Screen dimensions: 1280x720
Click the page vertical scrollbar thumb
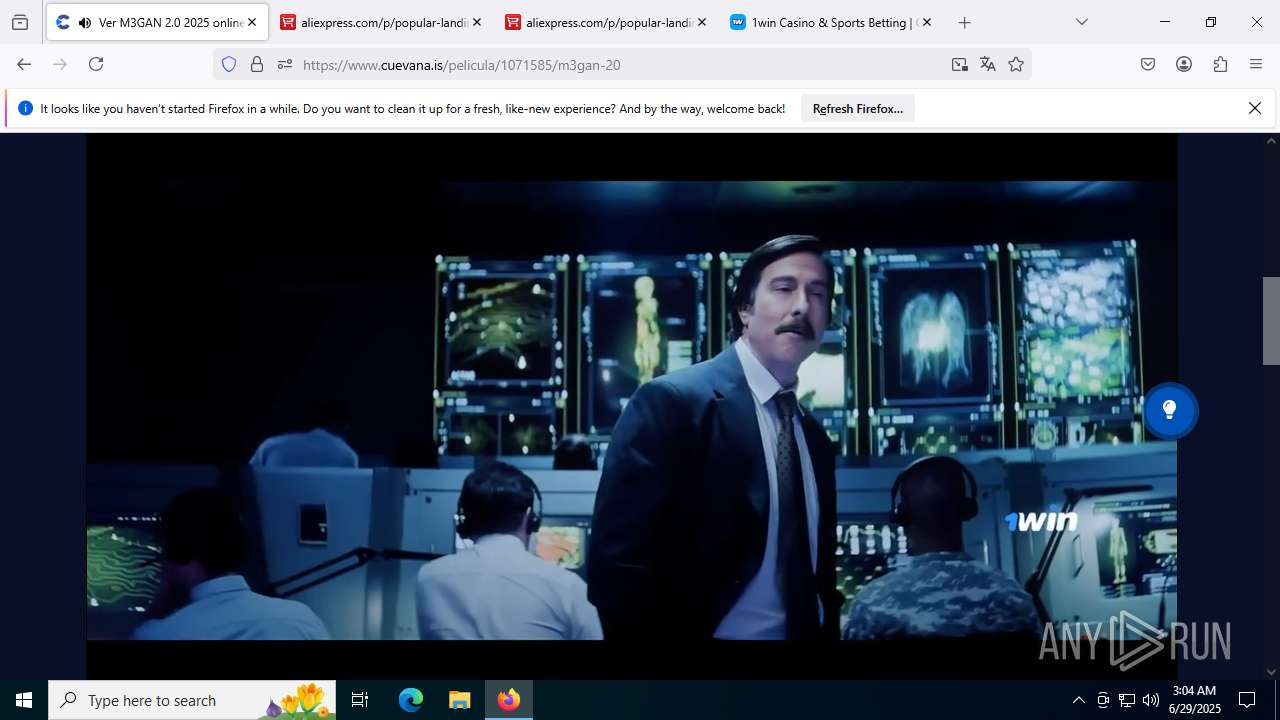1271,320
